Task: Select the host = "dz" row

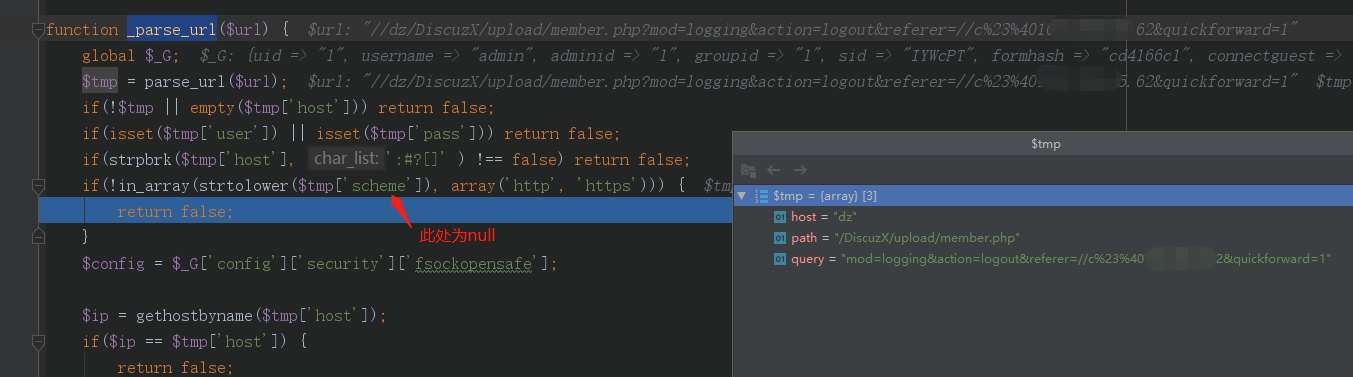Action: point(1043,216)
